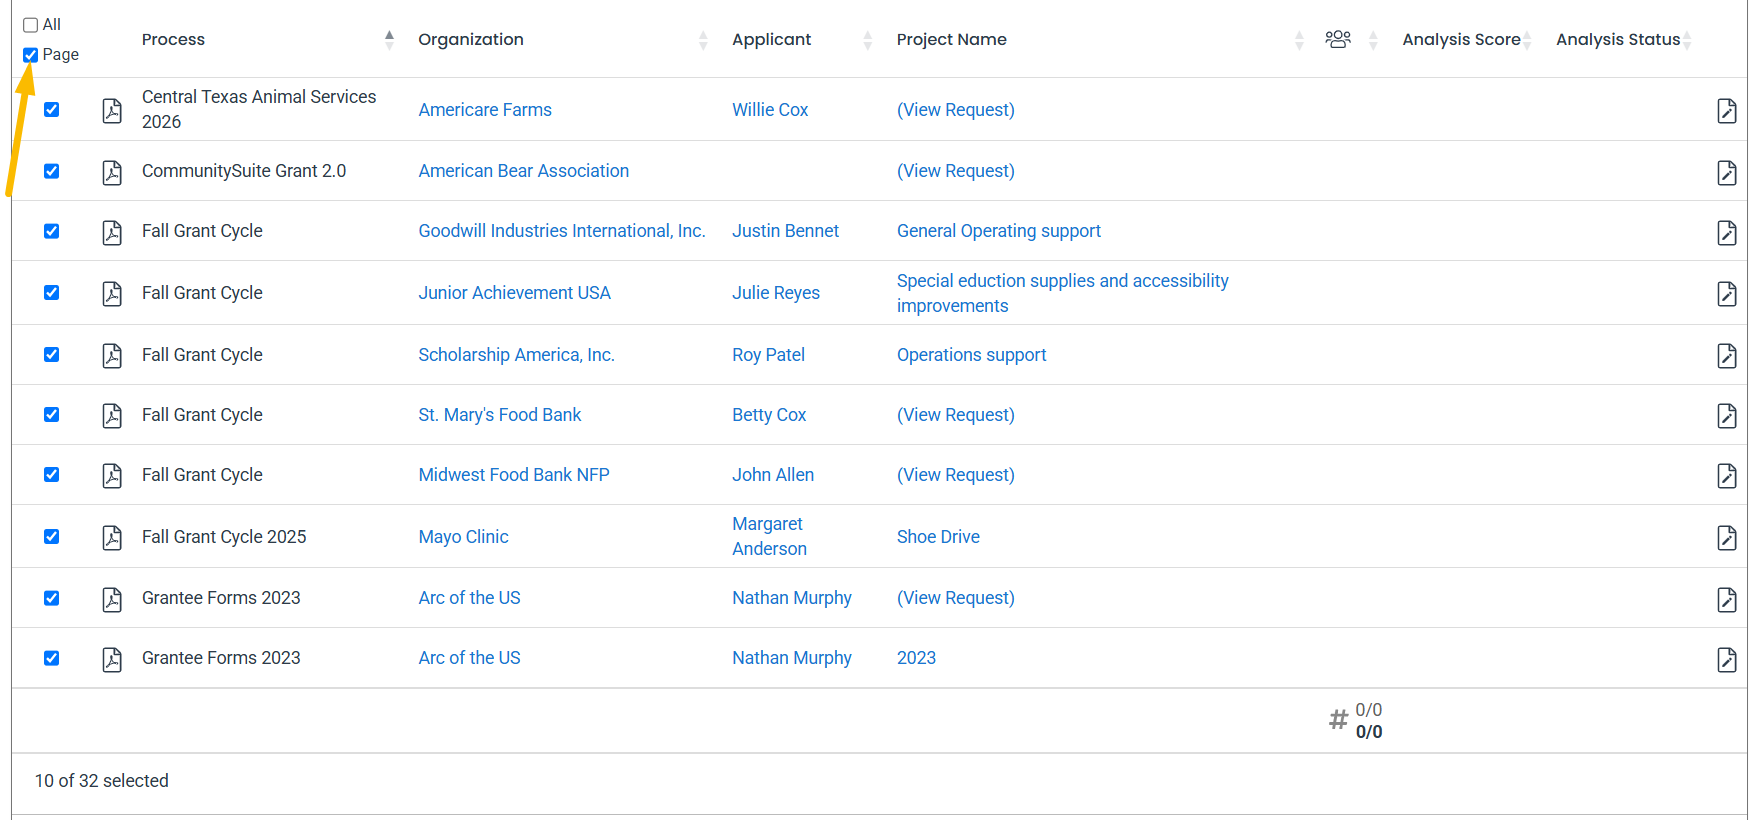The image size is (1763, 820).
Task: Click the Analysis Status column header label
Action: pos(1618,39)
